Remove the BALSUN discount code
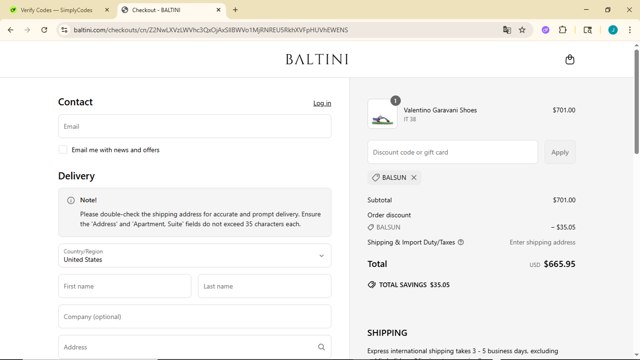Screen dimensions: 640x360 pyautogui.click(x=414, y=178)
